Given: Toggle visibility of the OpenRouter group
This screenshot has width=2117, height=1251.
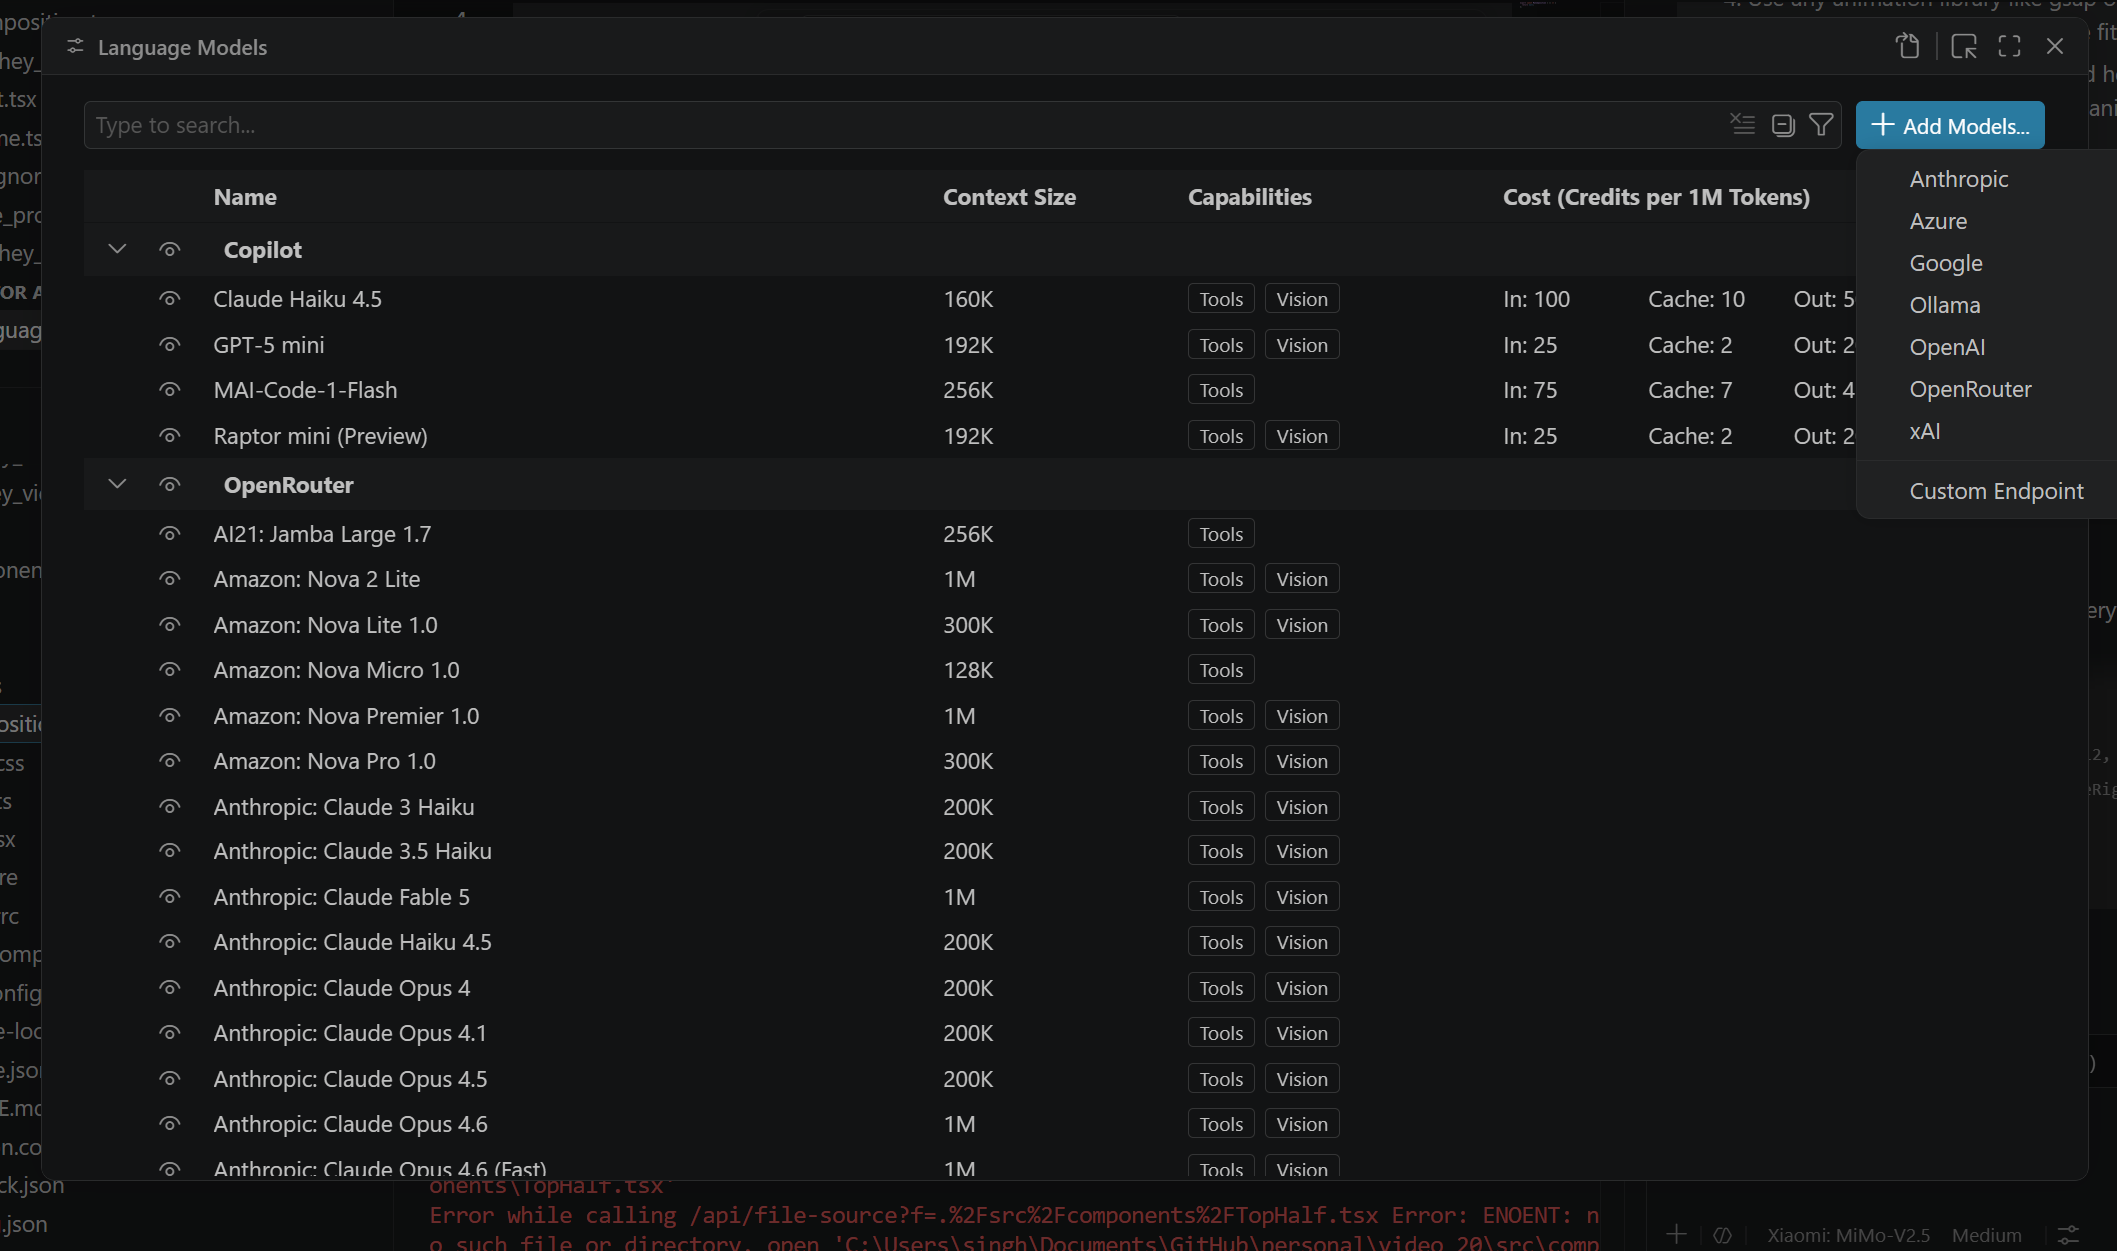Looking at the screenshot, I should [x=170, y=485].
